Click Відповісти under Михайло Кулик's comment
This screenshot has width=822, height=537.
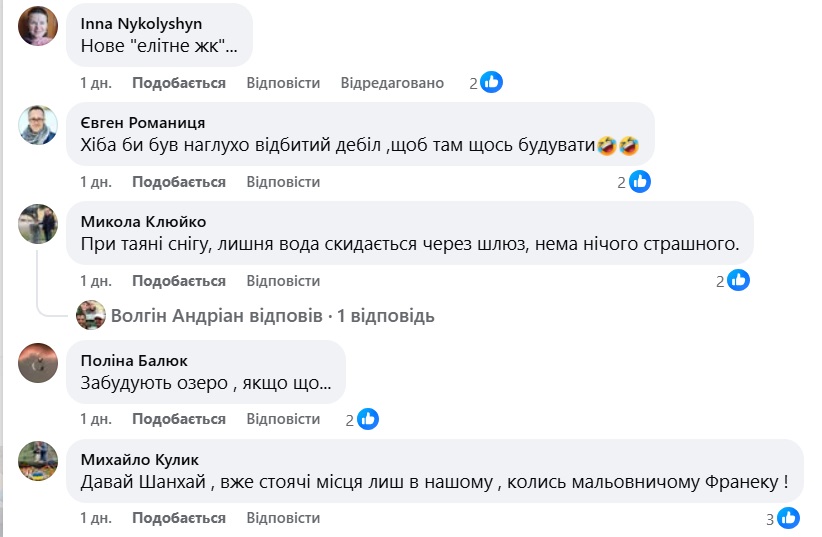click(x=283, y=518)
